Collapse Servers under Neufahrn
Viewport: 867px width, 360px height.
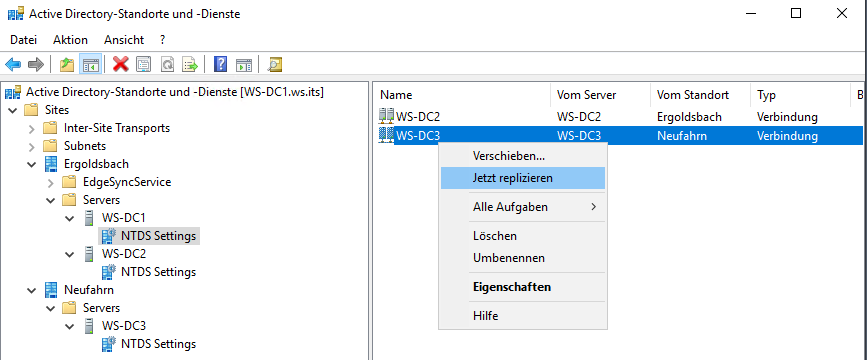pyautogui.click(x=51, y=308)
